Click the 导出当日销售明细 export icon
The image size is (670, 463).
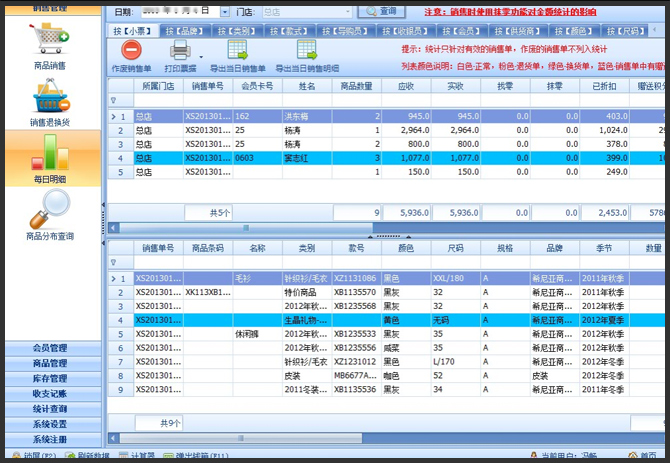[307, 50]
